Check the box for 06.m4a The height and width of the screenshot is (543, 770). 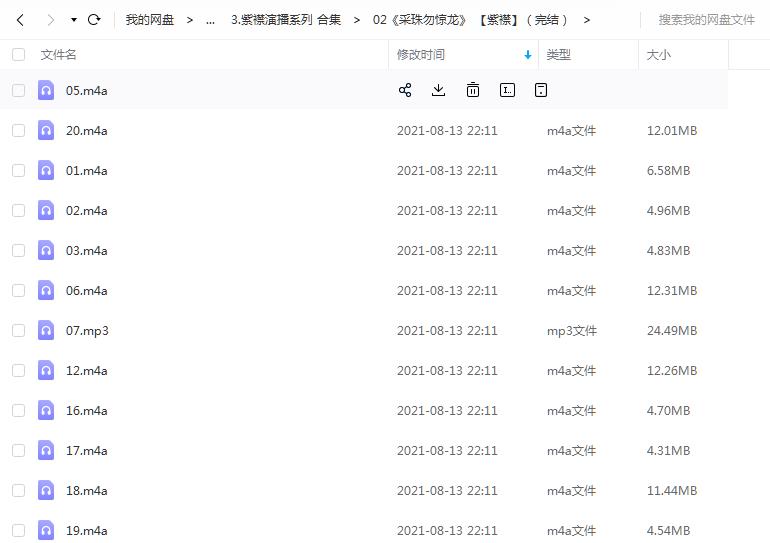pos(19,291)
